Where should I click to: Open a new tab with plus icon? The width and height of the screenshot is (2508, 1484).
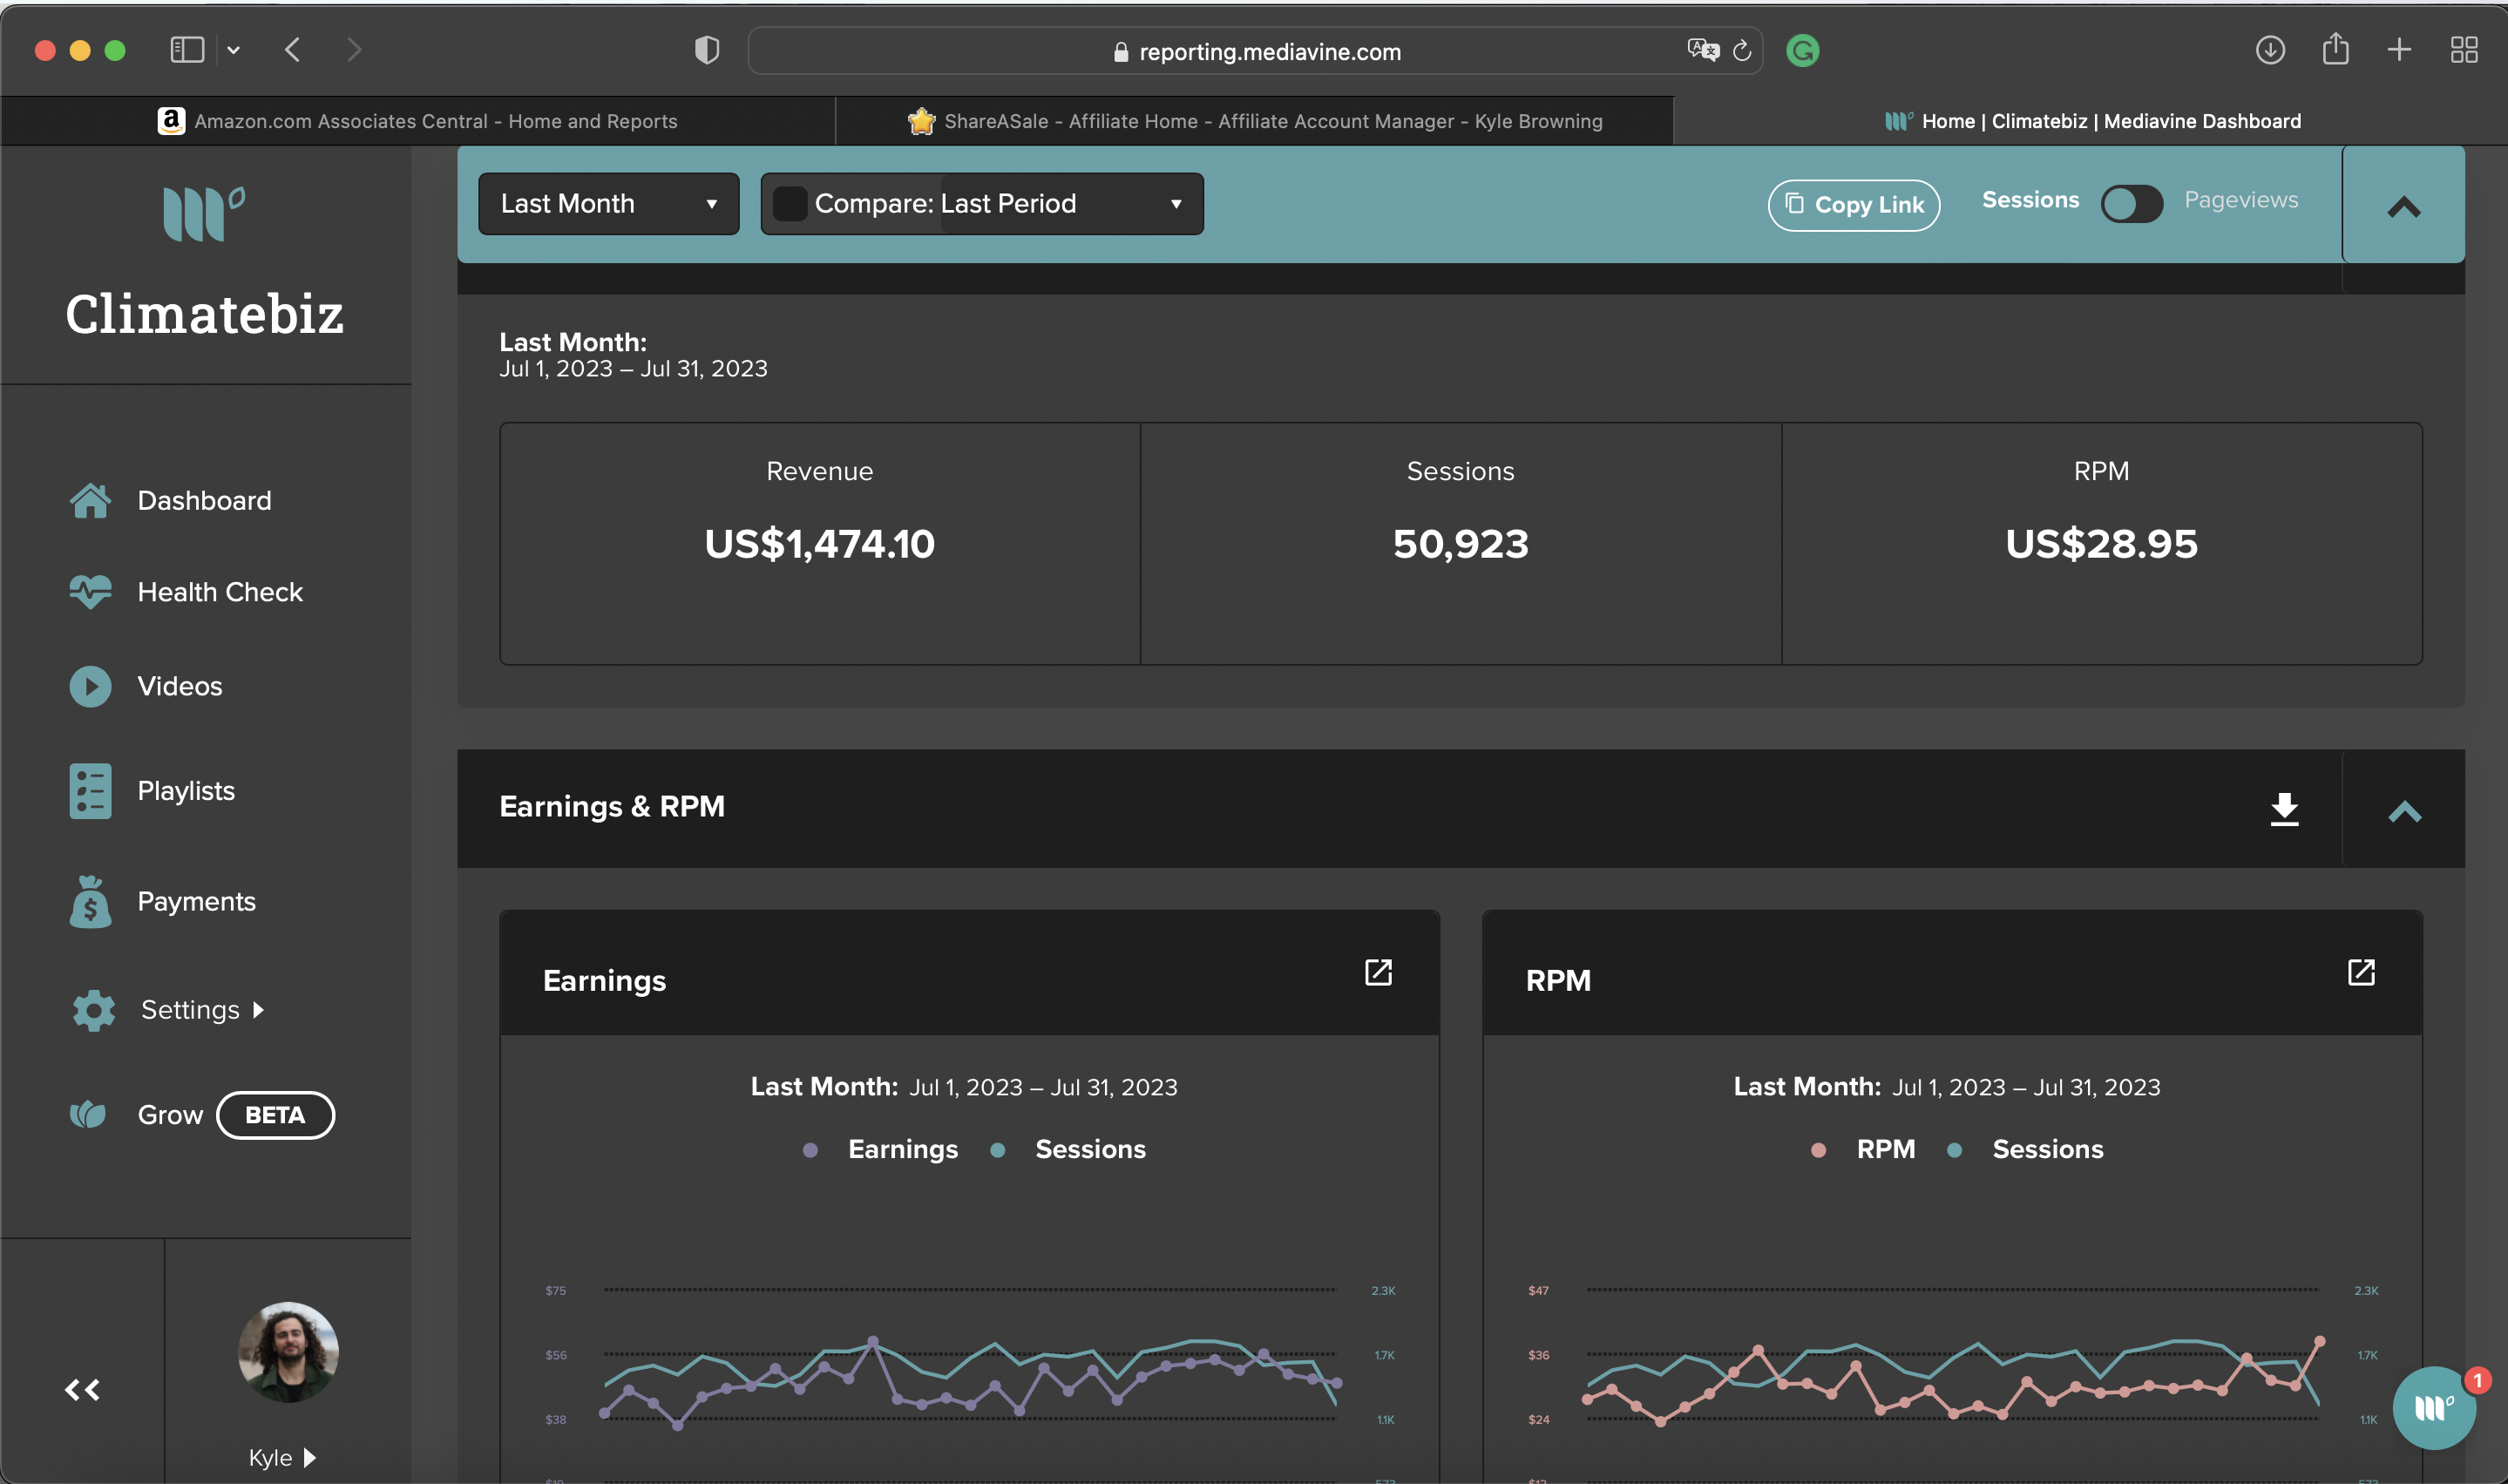coord(2399,50)
